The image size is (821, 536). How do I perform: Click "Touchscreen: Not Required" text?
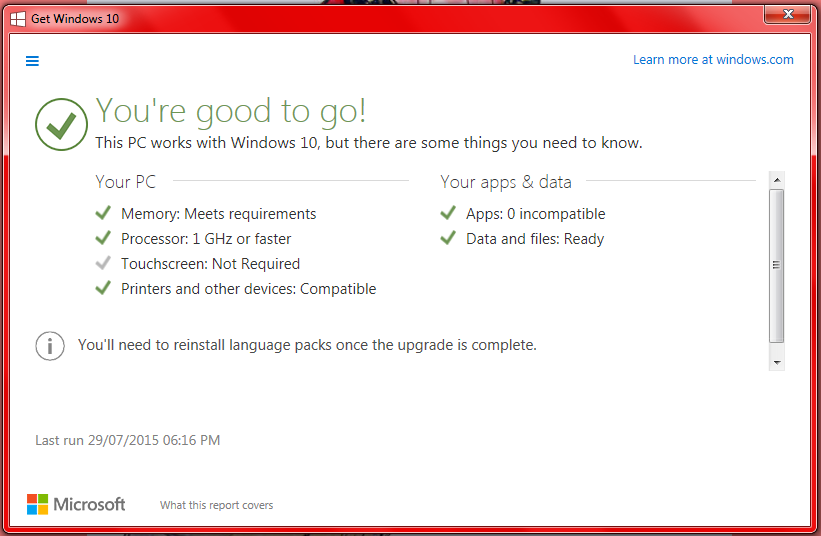[x=210, y=264]
